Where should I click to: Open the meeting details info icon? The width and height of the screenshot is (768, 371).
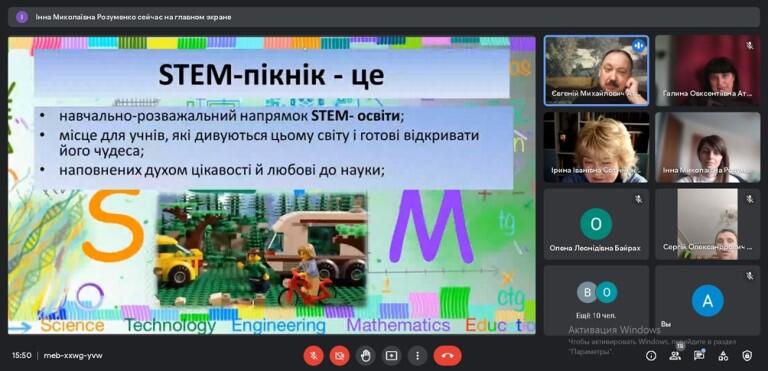pyautogui.click(x=651, y=356)
